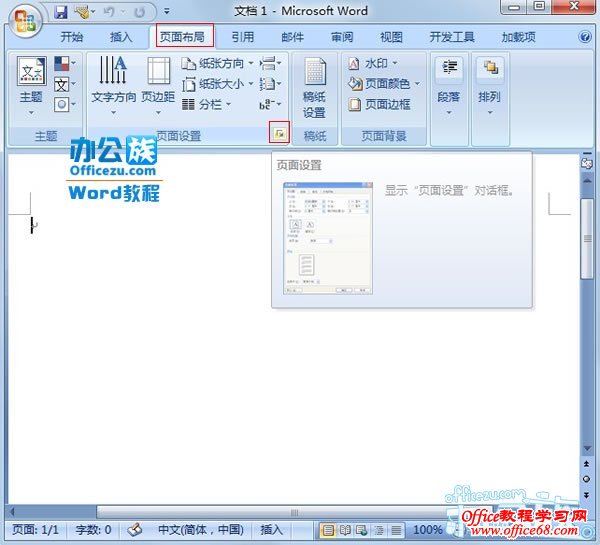Viewport: 600px width, 545px height.
Task: Click the Select Browse Object circle button
Action: point(587,479)
